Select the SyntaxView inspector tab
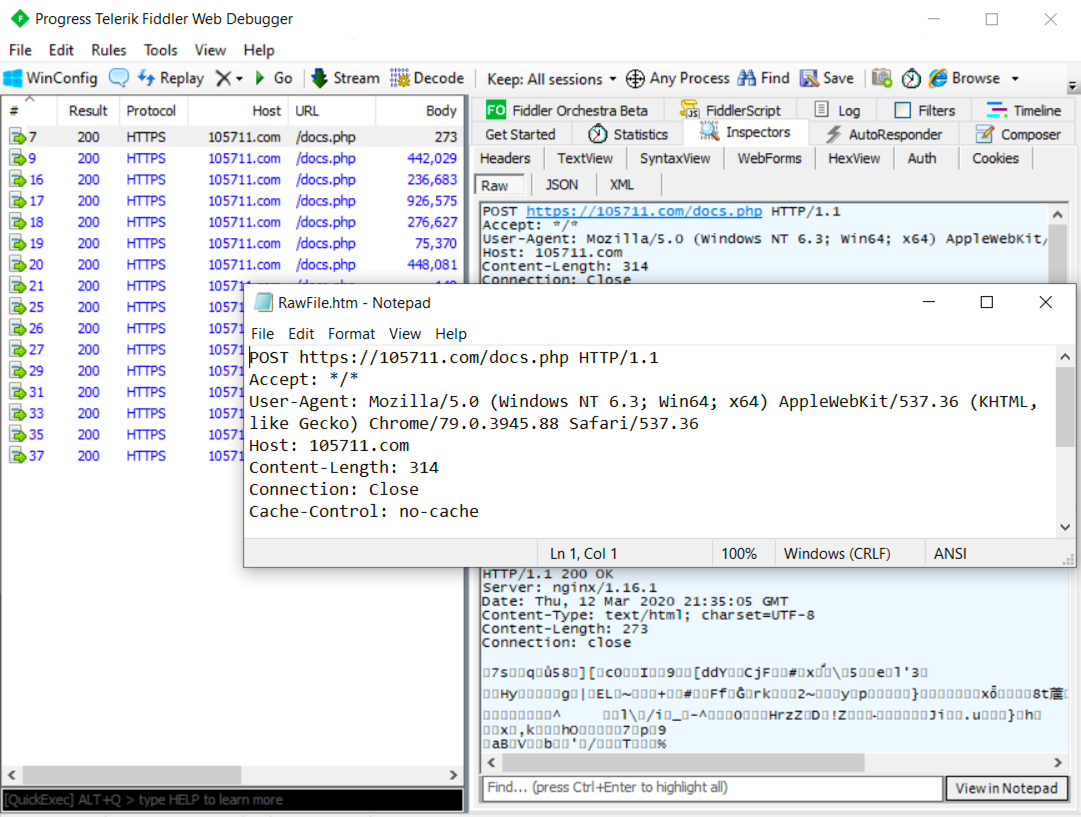The width and height of the screenshot is (1081, 817). click(674, 159)
